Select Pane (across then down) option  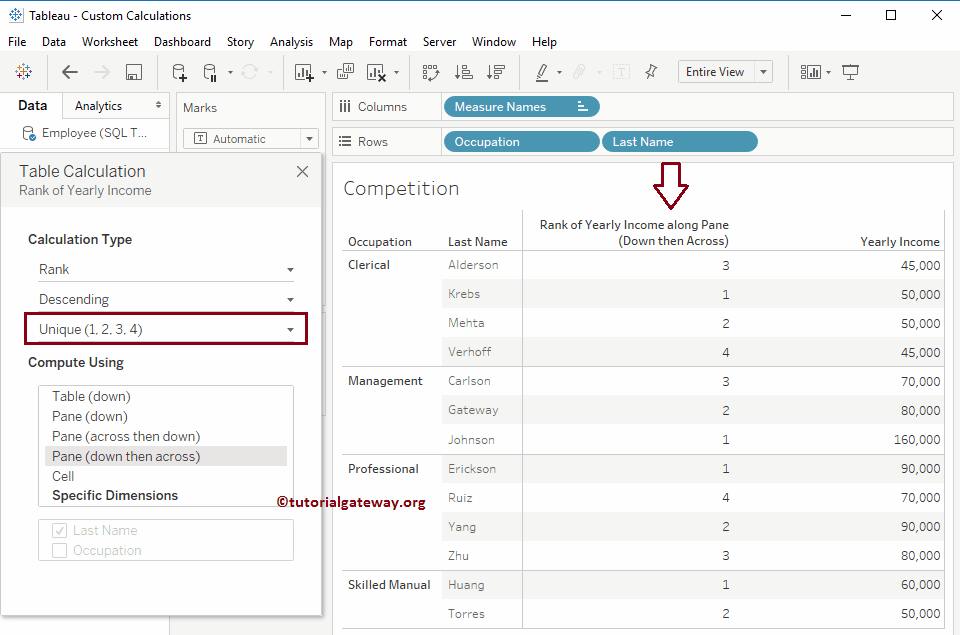126,436
